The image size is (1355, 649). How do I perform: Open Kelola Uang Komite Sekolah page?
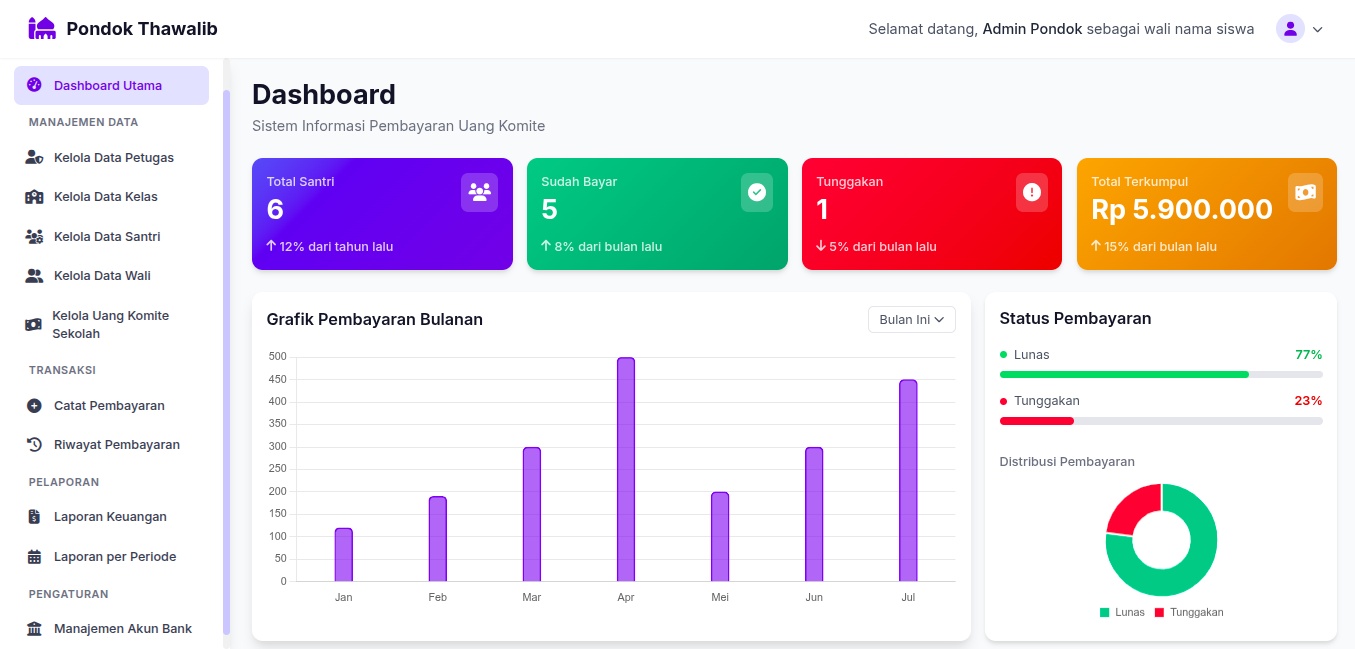pyautogui.click(x=110, y=325)
